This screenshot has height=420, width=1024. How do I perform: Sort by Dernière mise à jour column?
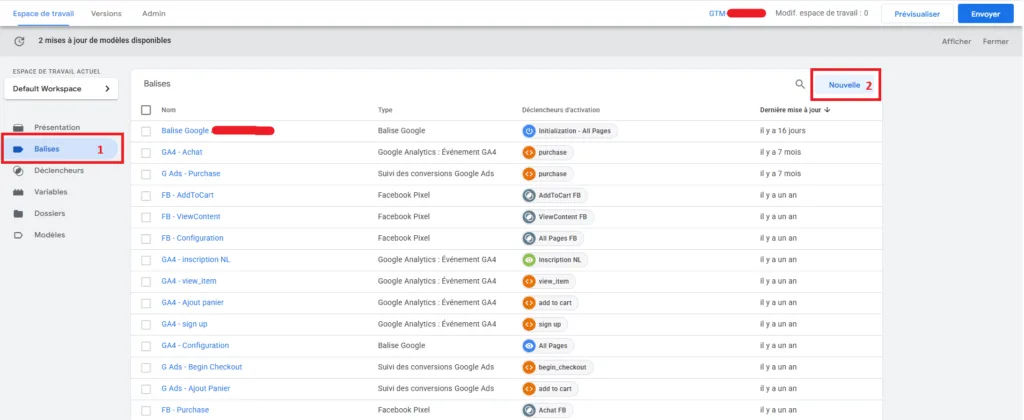coord(797,110)
